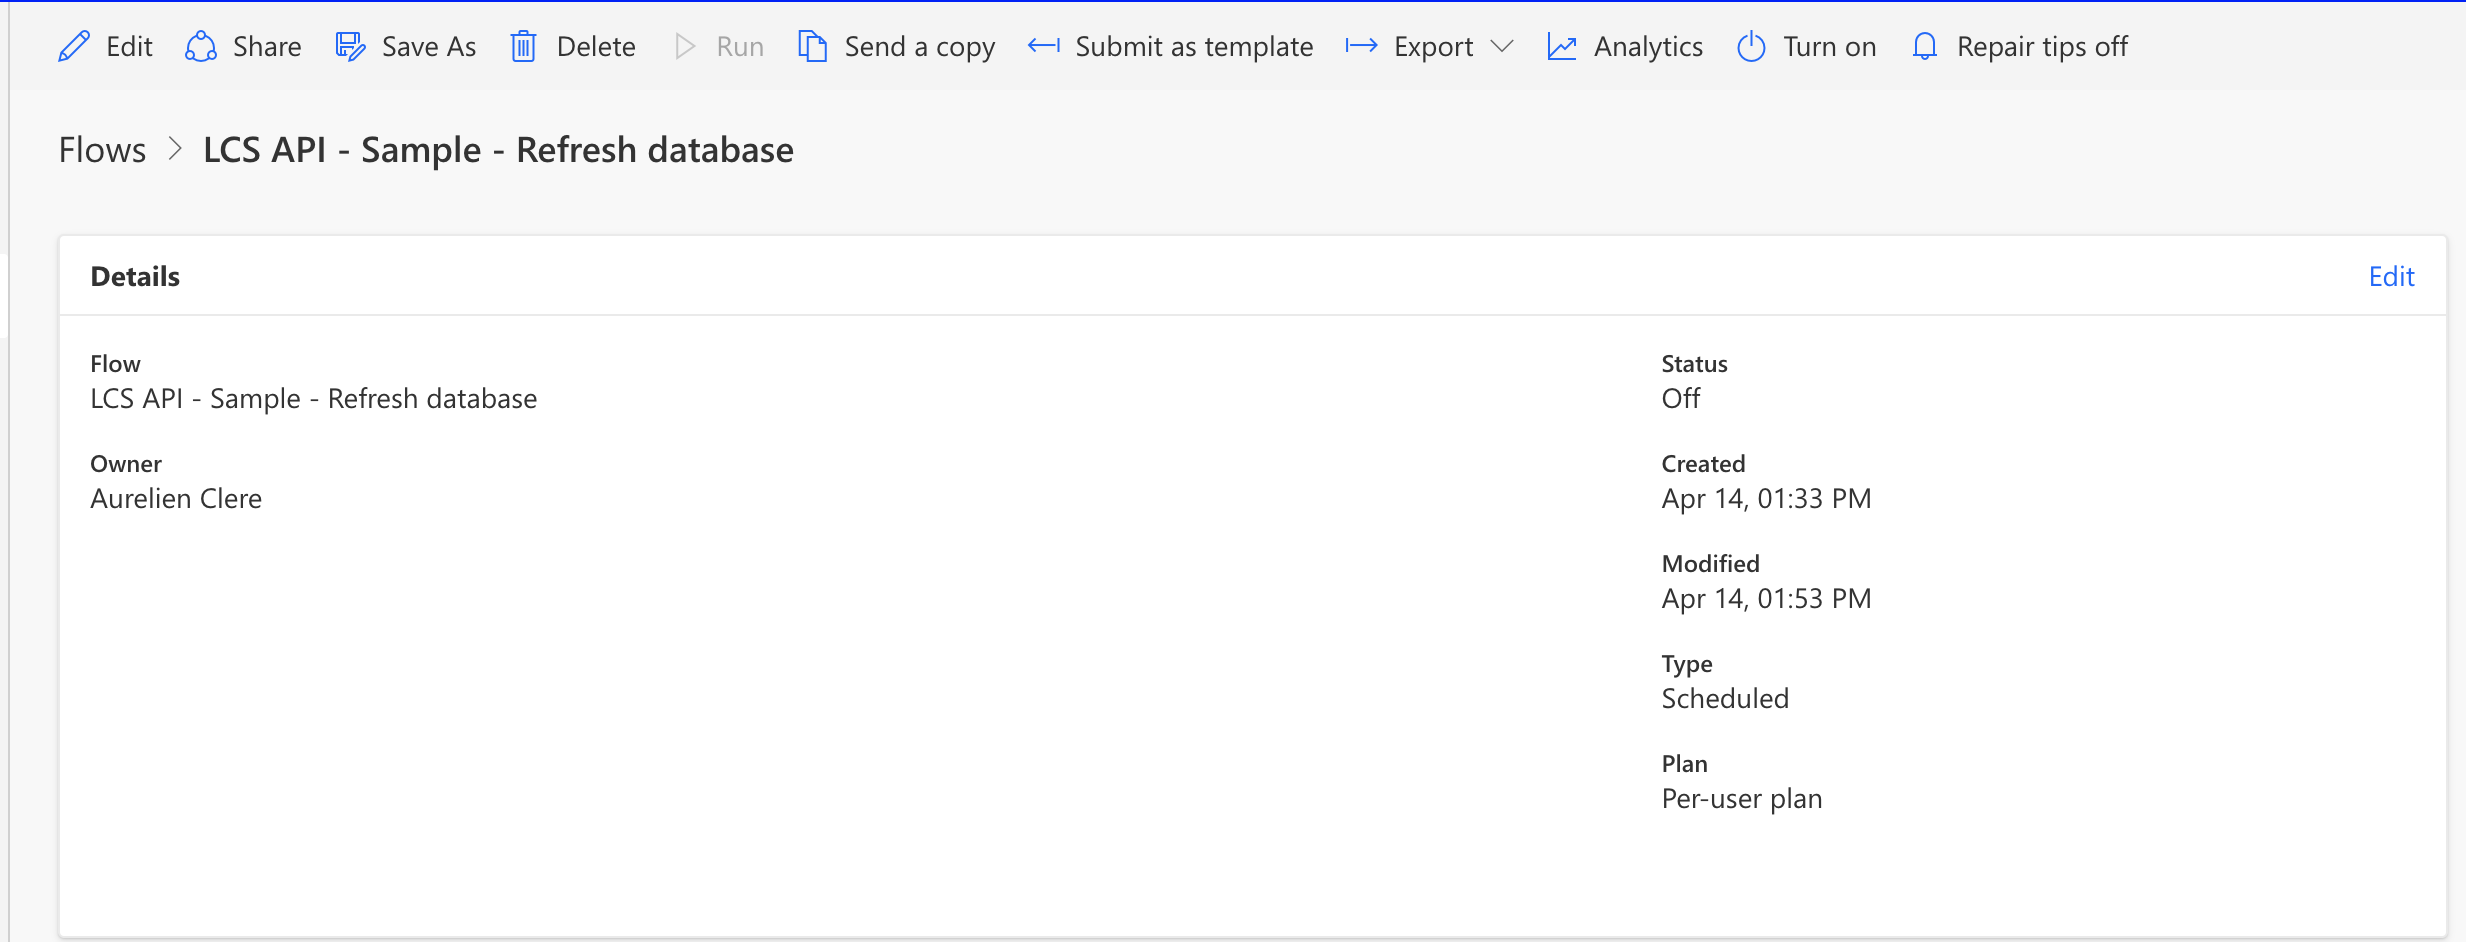Choose the Save As command label
The height and width of the screenshot is (942, 2466).
(429, 47)
